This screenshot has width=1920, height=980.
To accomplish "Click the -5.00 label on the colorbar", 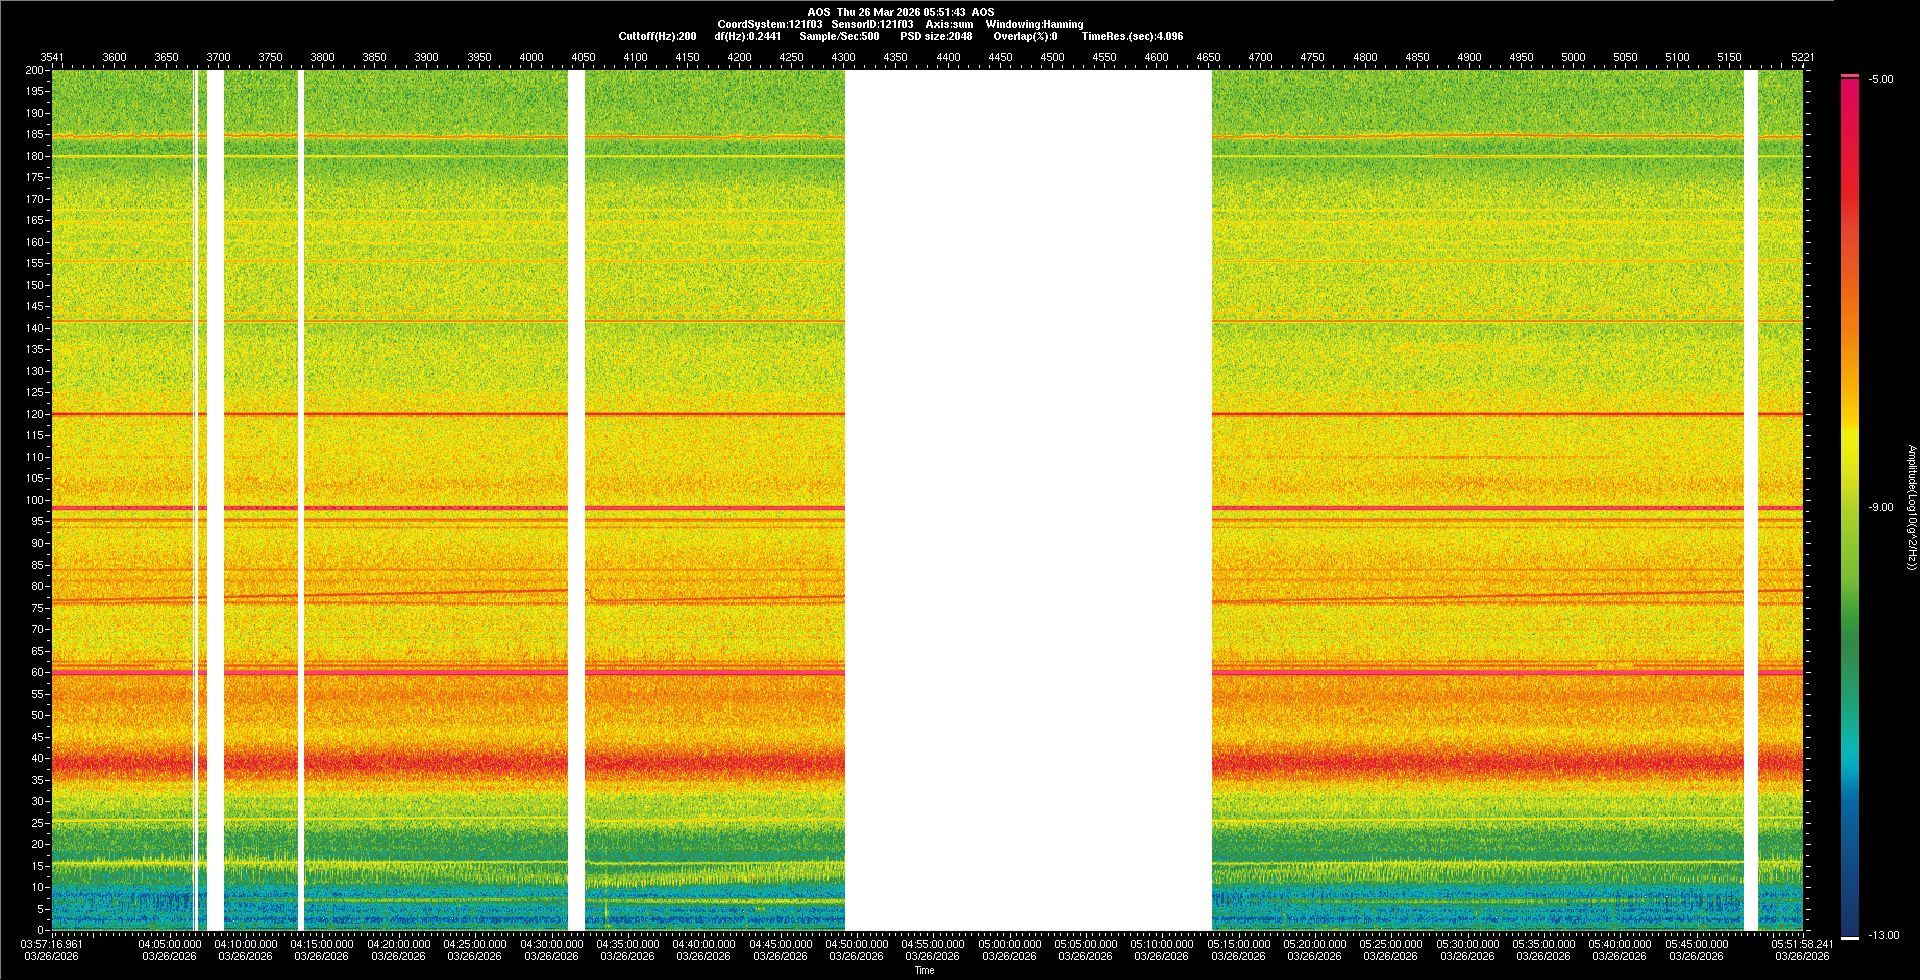I will [x=1881, y=80].
